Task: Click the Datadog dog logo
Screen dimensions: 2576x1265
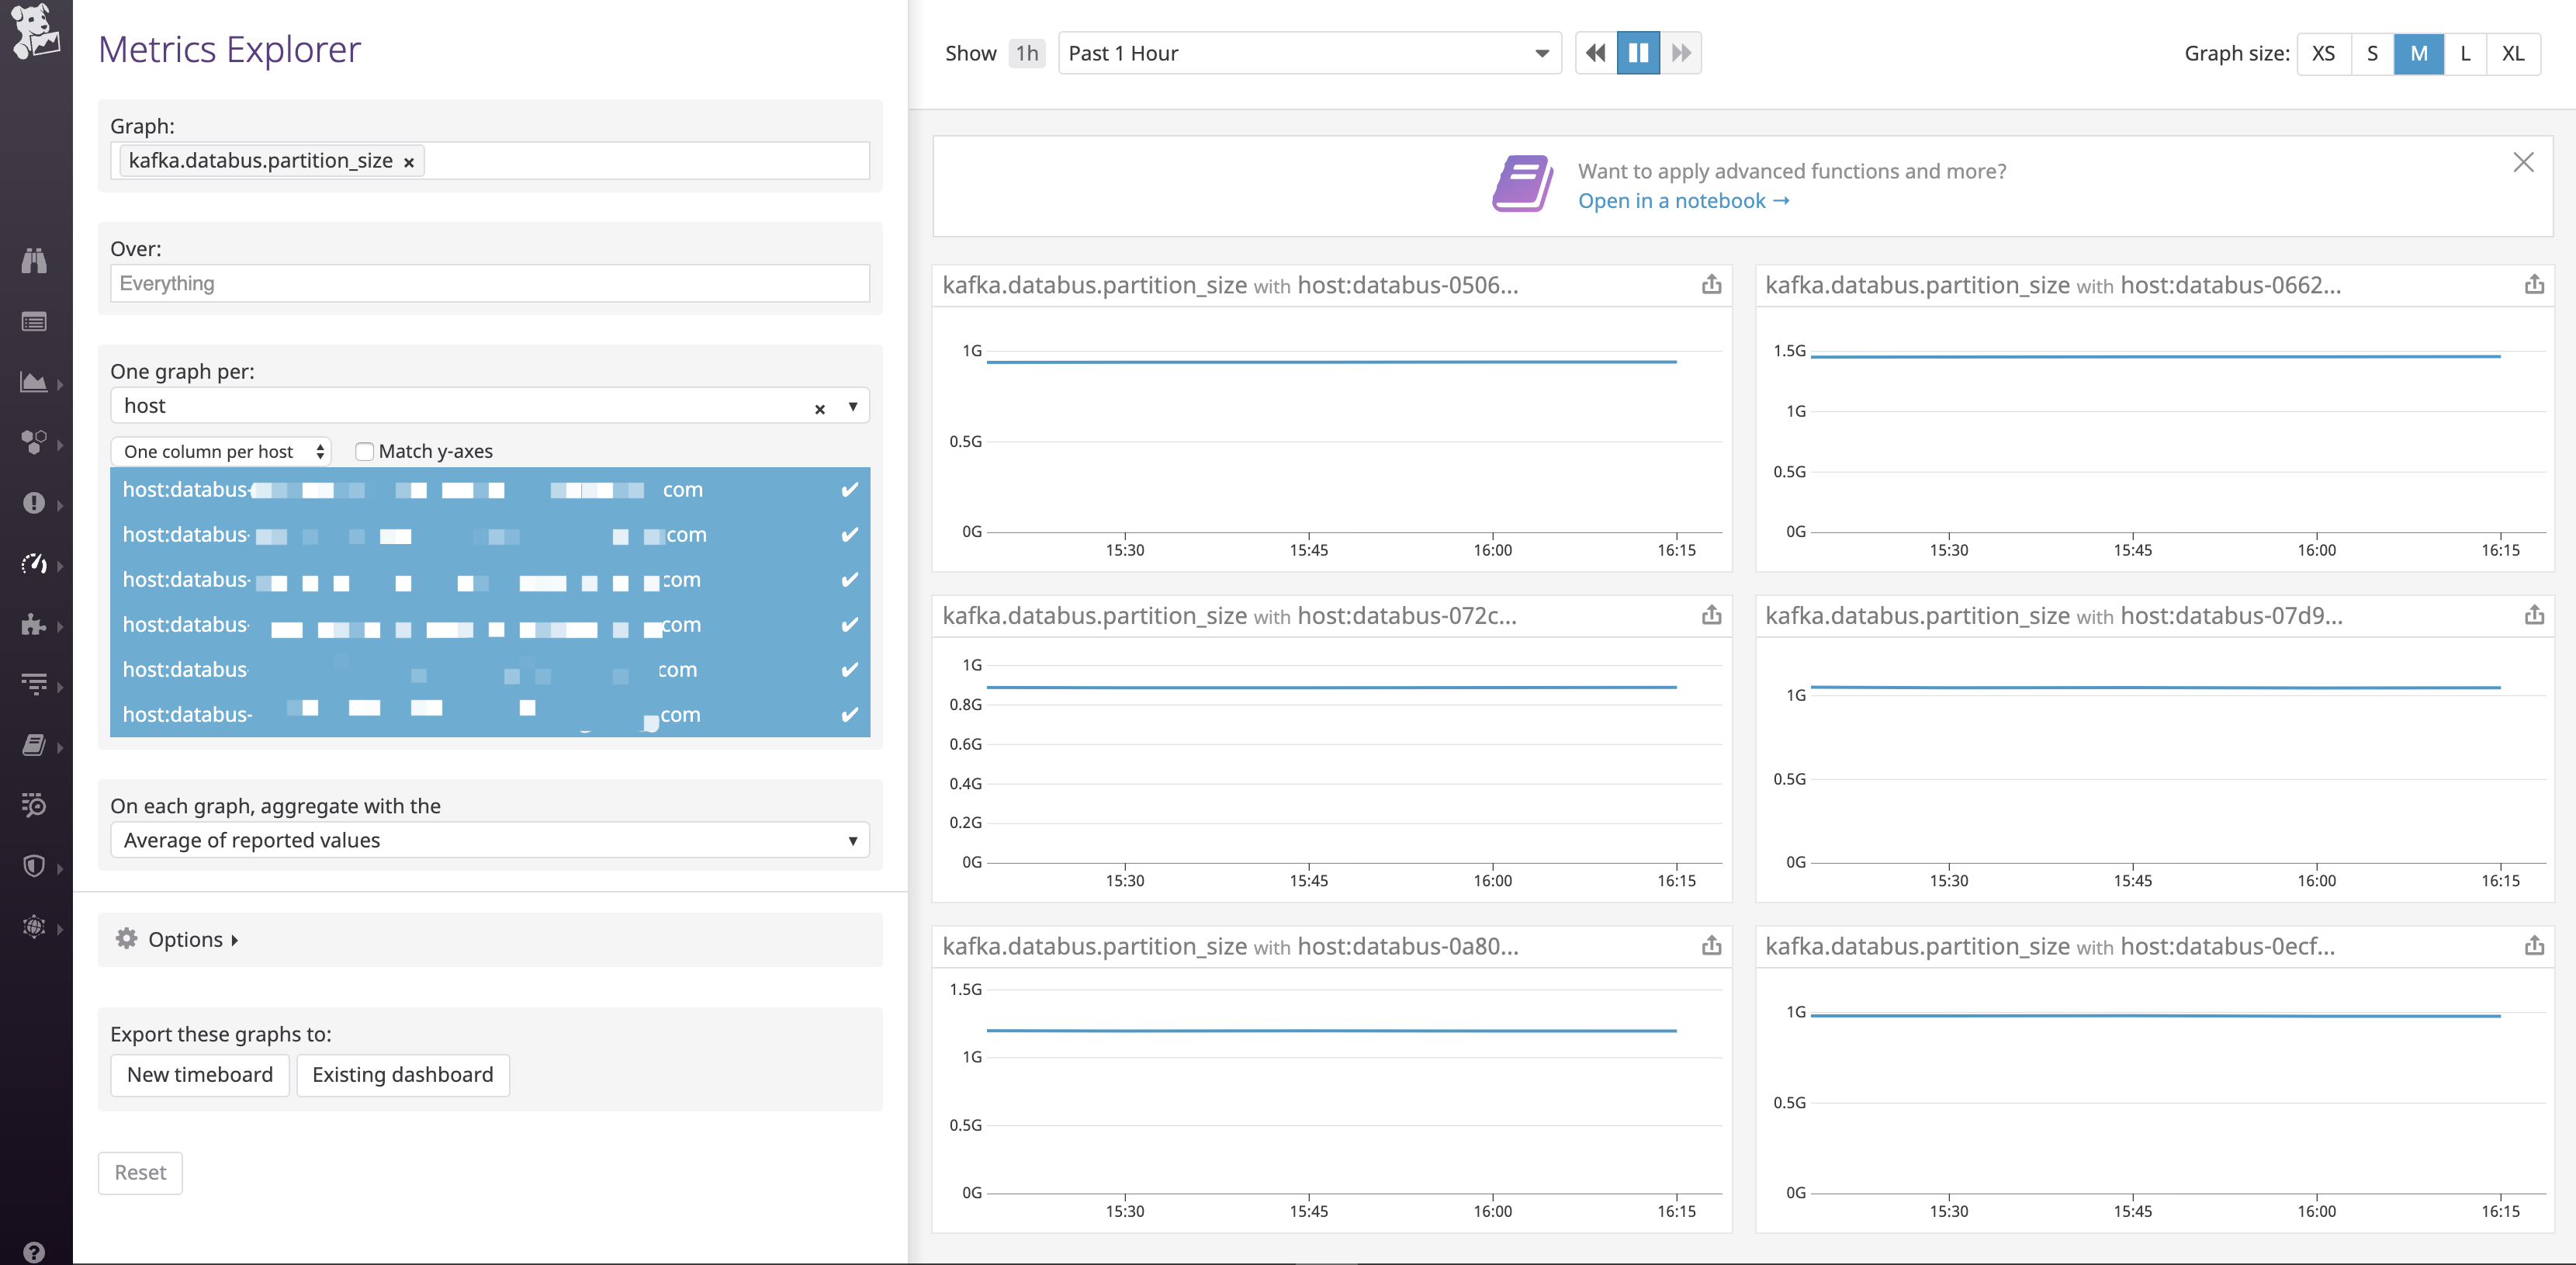Action: coord(35,30)
